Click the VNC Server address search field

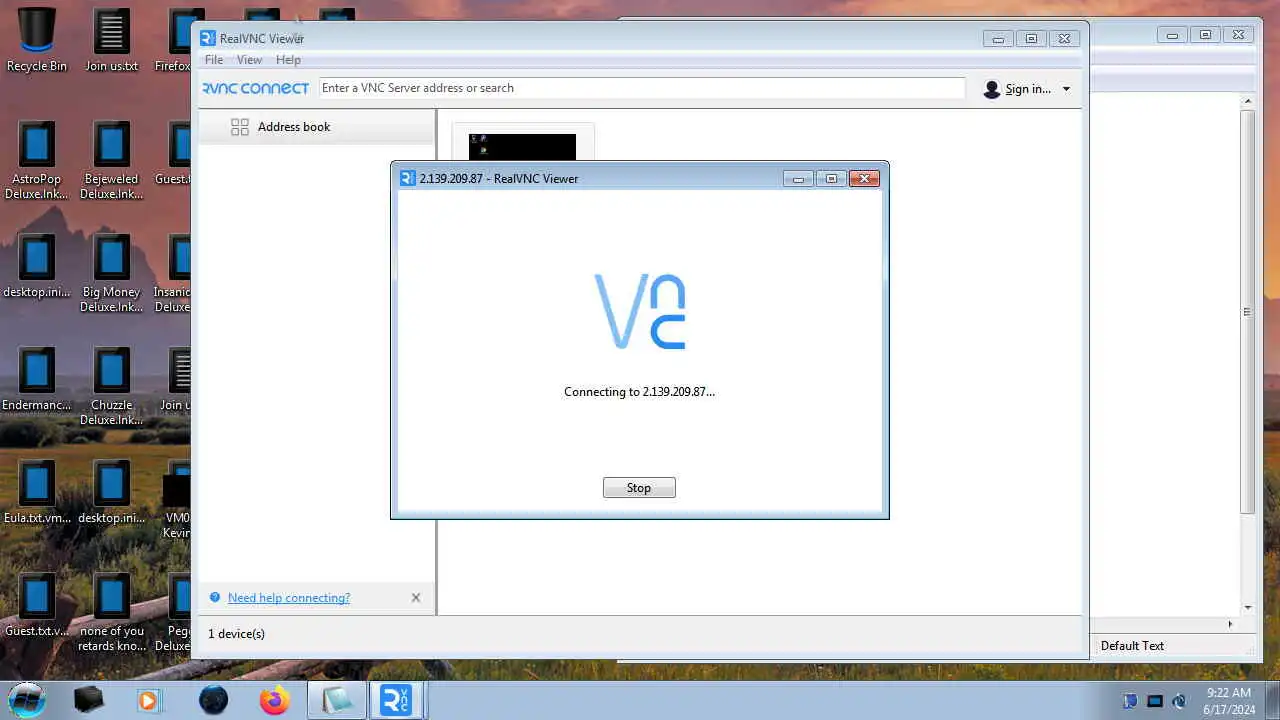642,88
